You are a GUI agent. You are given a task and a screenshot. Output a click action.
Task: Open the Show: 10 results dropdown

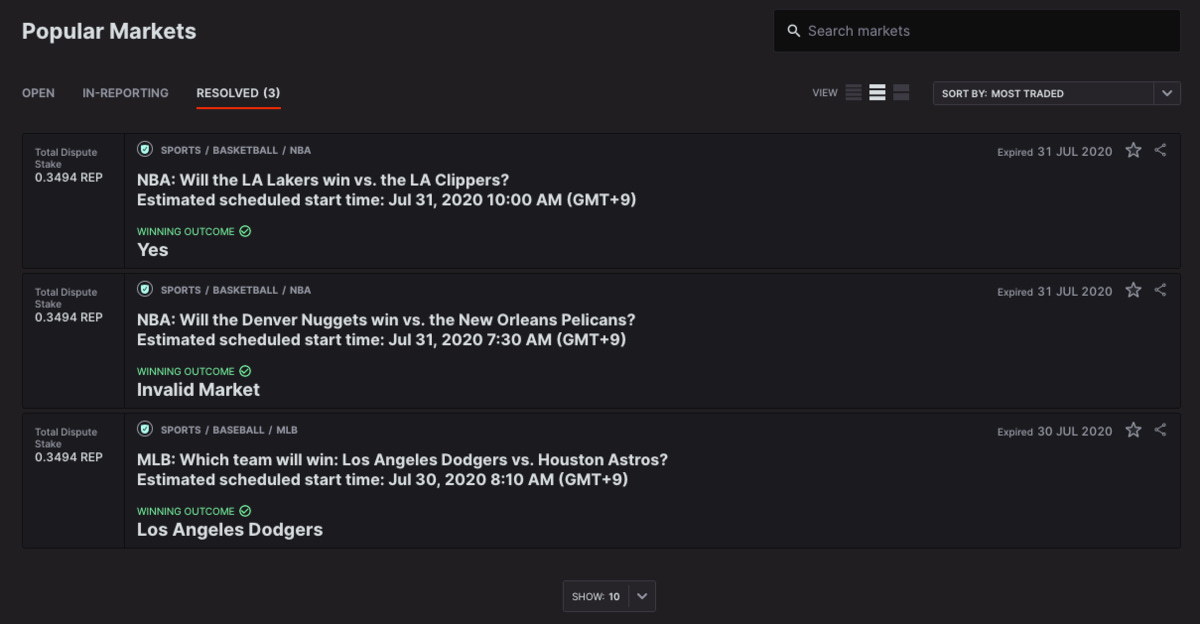pos(609,596)
